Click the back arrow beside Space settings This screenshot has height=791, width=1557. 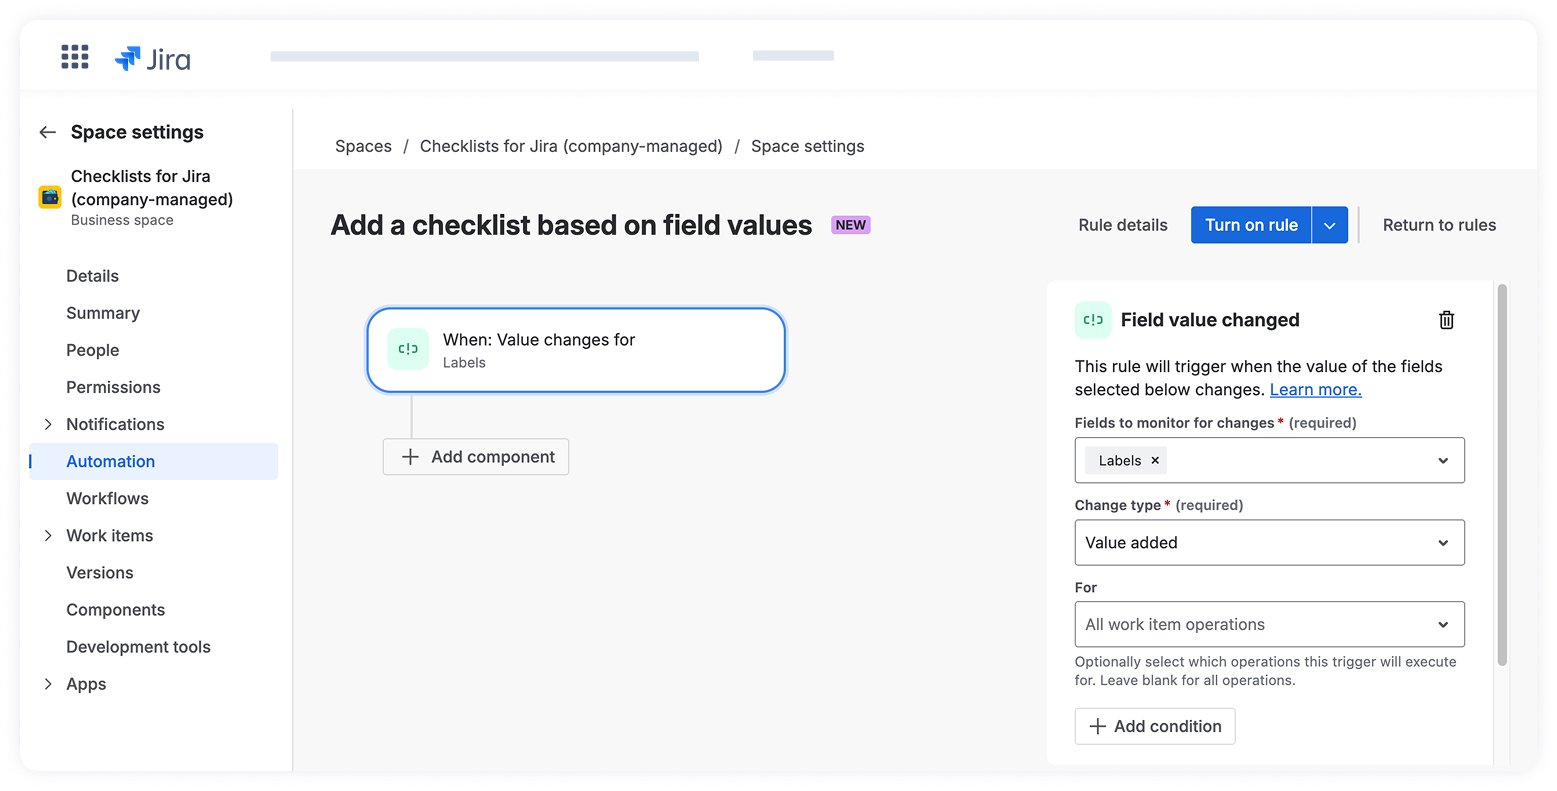click(47, 132)
